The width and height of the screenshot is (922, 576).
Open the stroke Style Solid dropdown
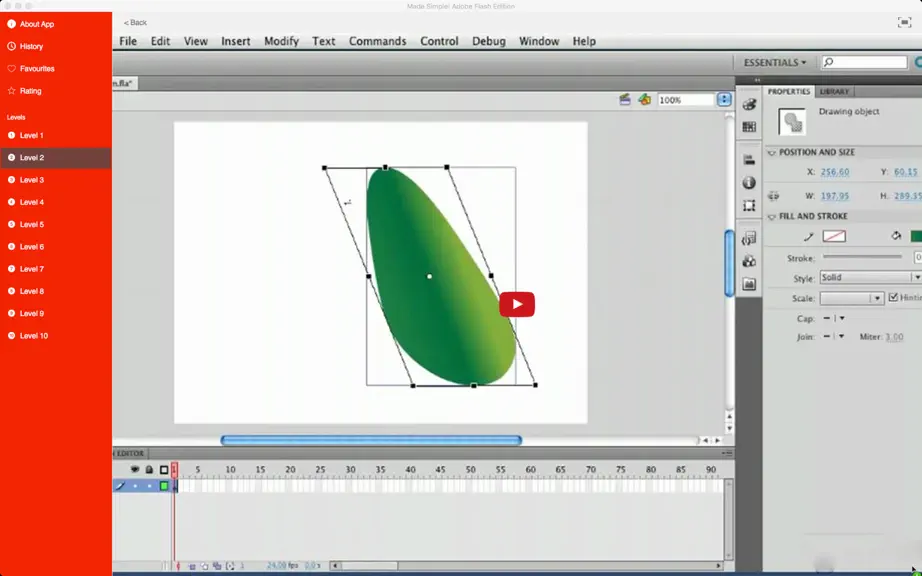[x=870, y=277]
